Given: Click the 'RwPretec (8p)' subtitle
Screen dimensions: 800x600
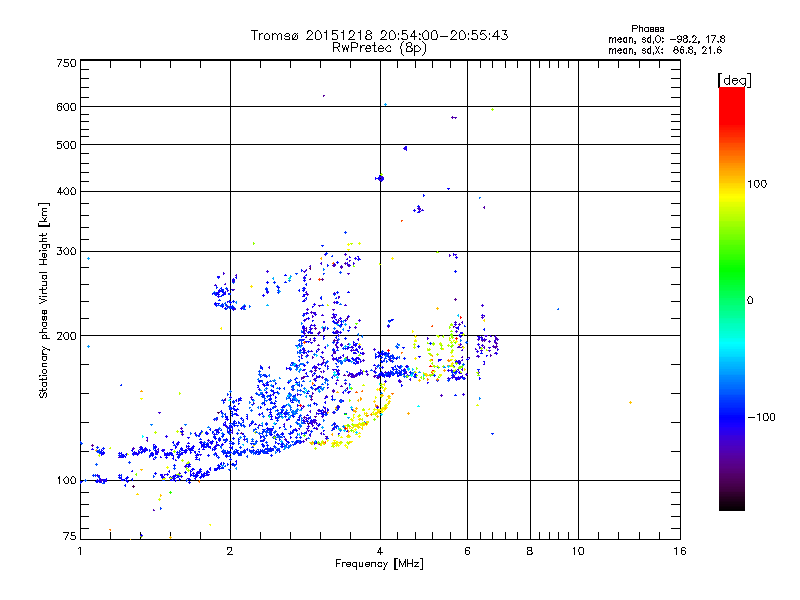Looking at the screenshot, I should click(379, 48).
